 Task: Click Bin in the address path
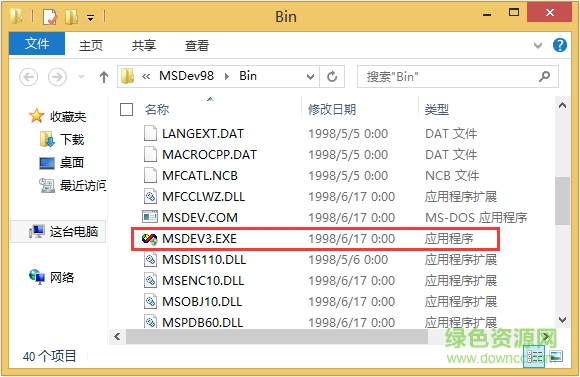(248, 76)
